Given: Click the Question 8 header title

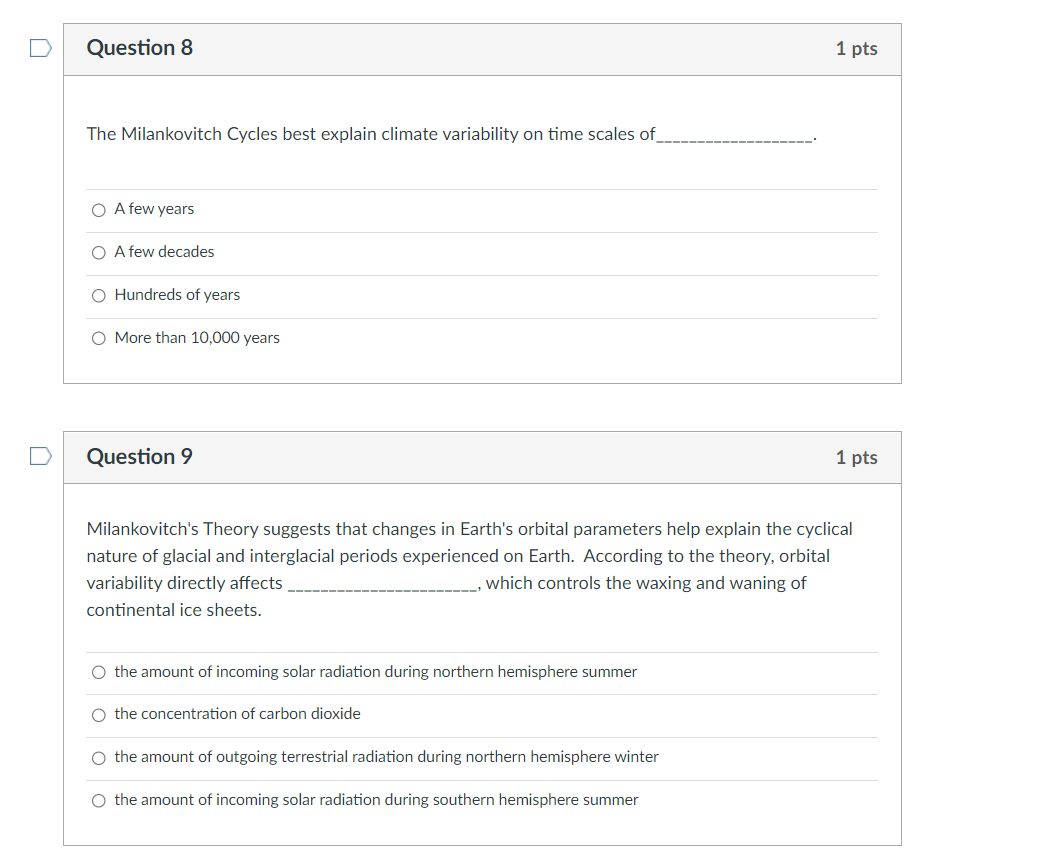Looking at the screenshot, I should tap(140, 48).
